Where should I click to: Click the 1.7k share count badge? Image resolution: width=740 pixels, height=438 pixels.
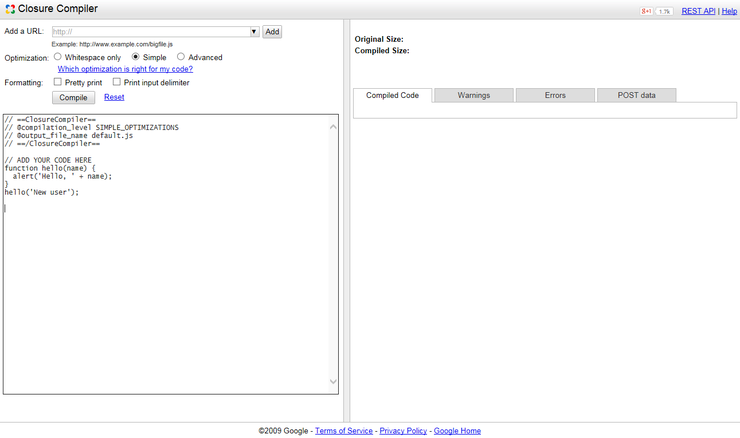pos(664,11)
